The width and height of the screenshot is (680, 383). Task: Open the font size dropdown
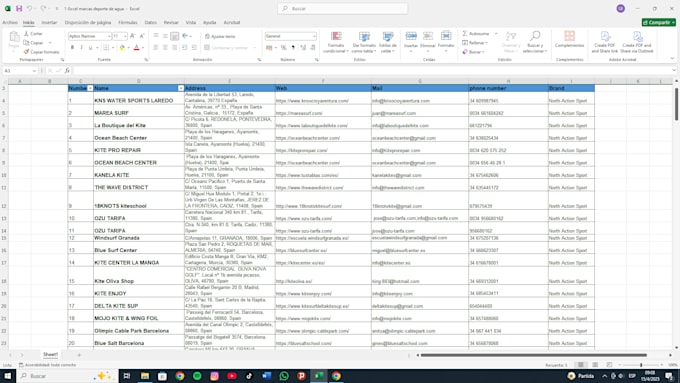coord(125,36)
